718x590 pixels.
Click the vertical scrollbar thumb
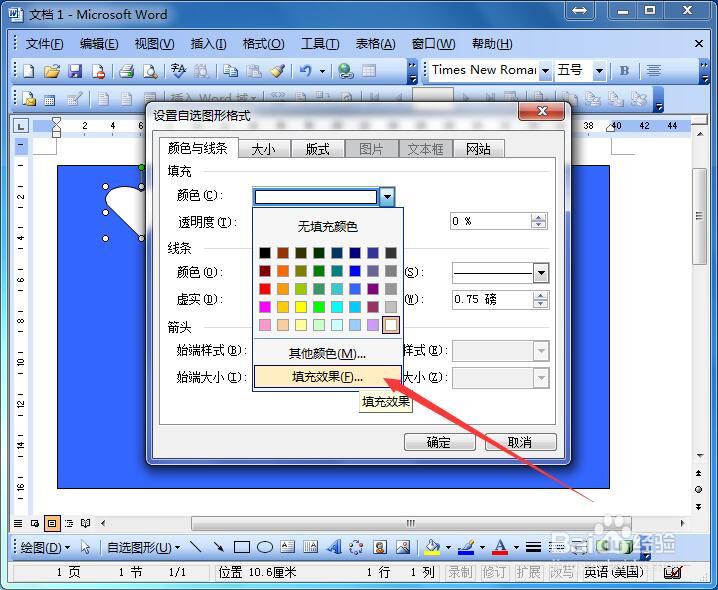(x=699, y=216)
